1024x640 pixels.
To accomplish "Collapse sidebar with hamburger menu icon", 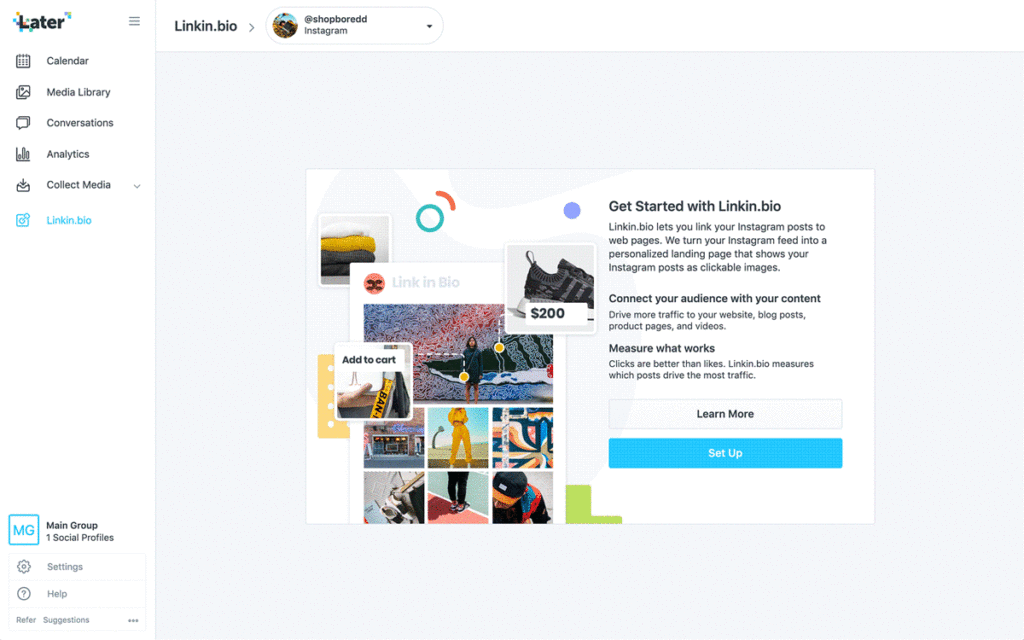I will click(x=134, y=22).
